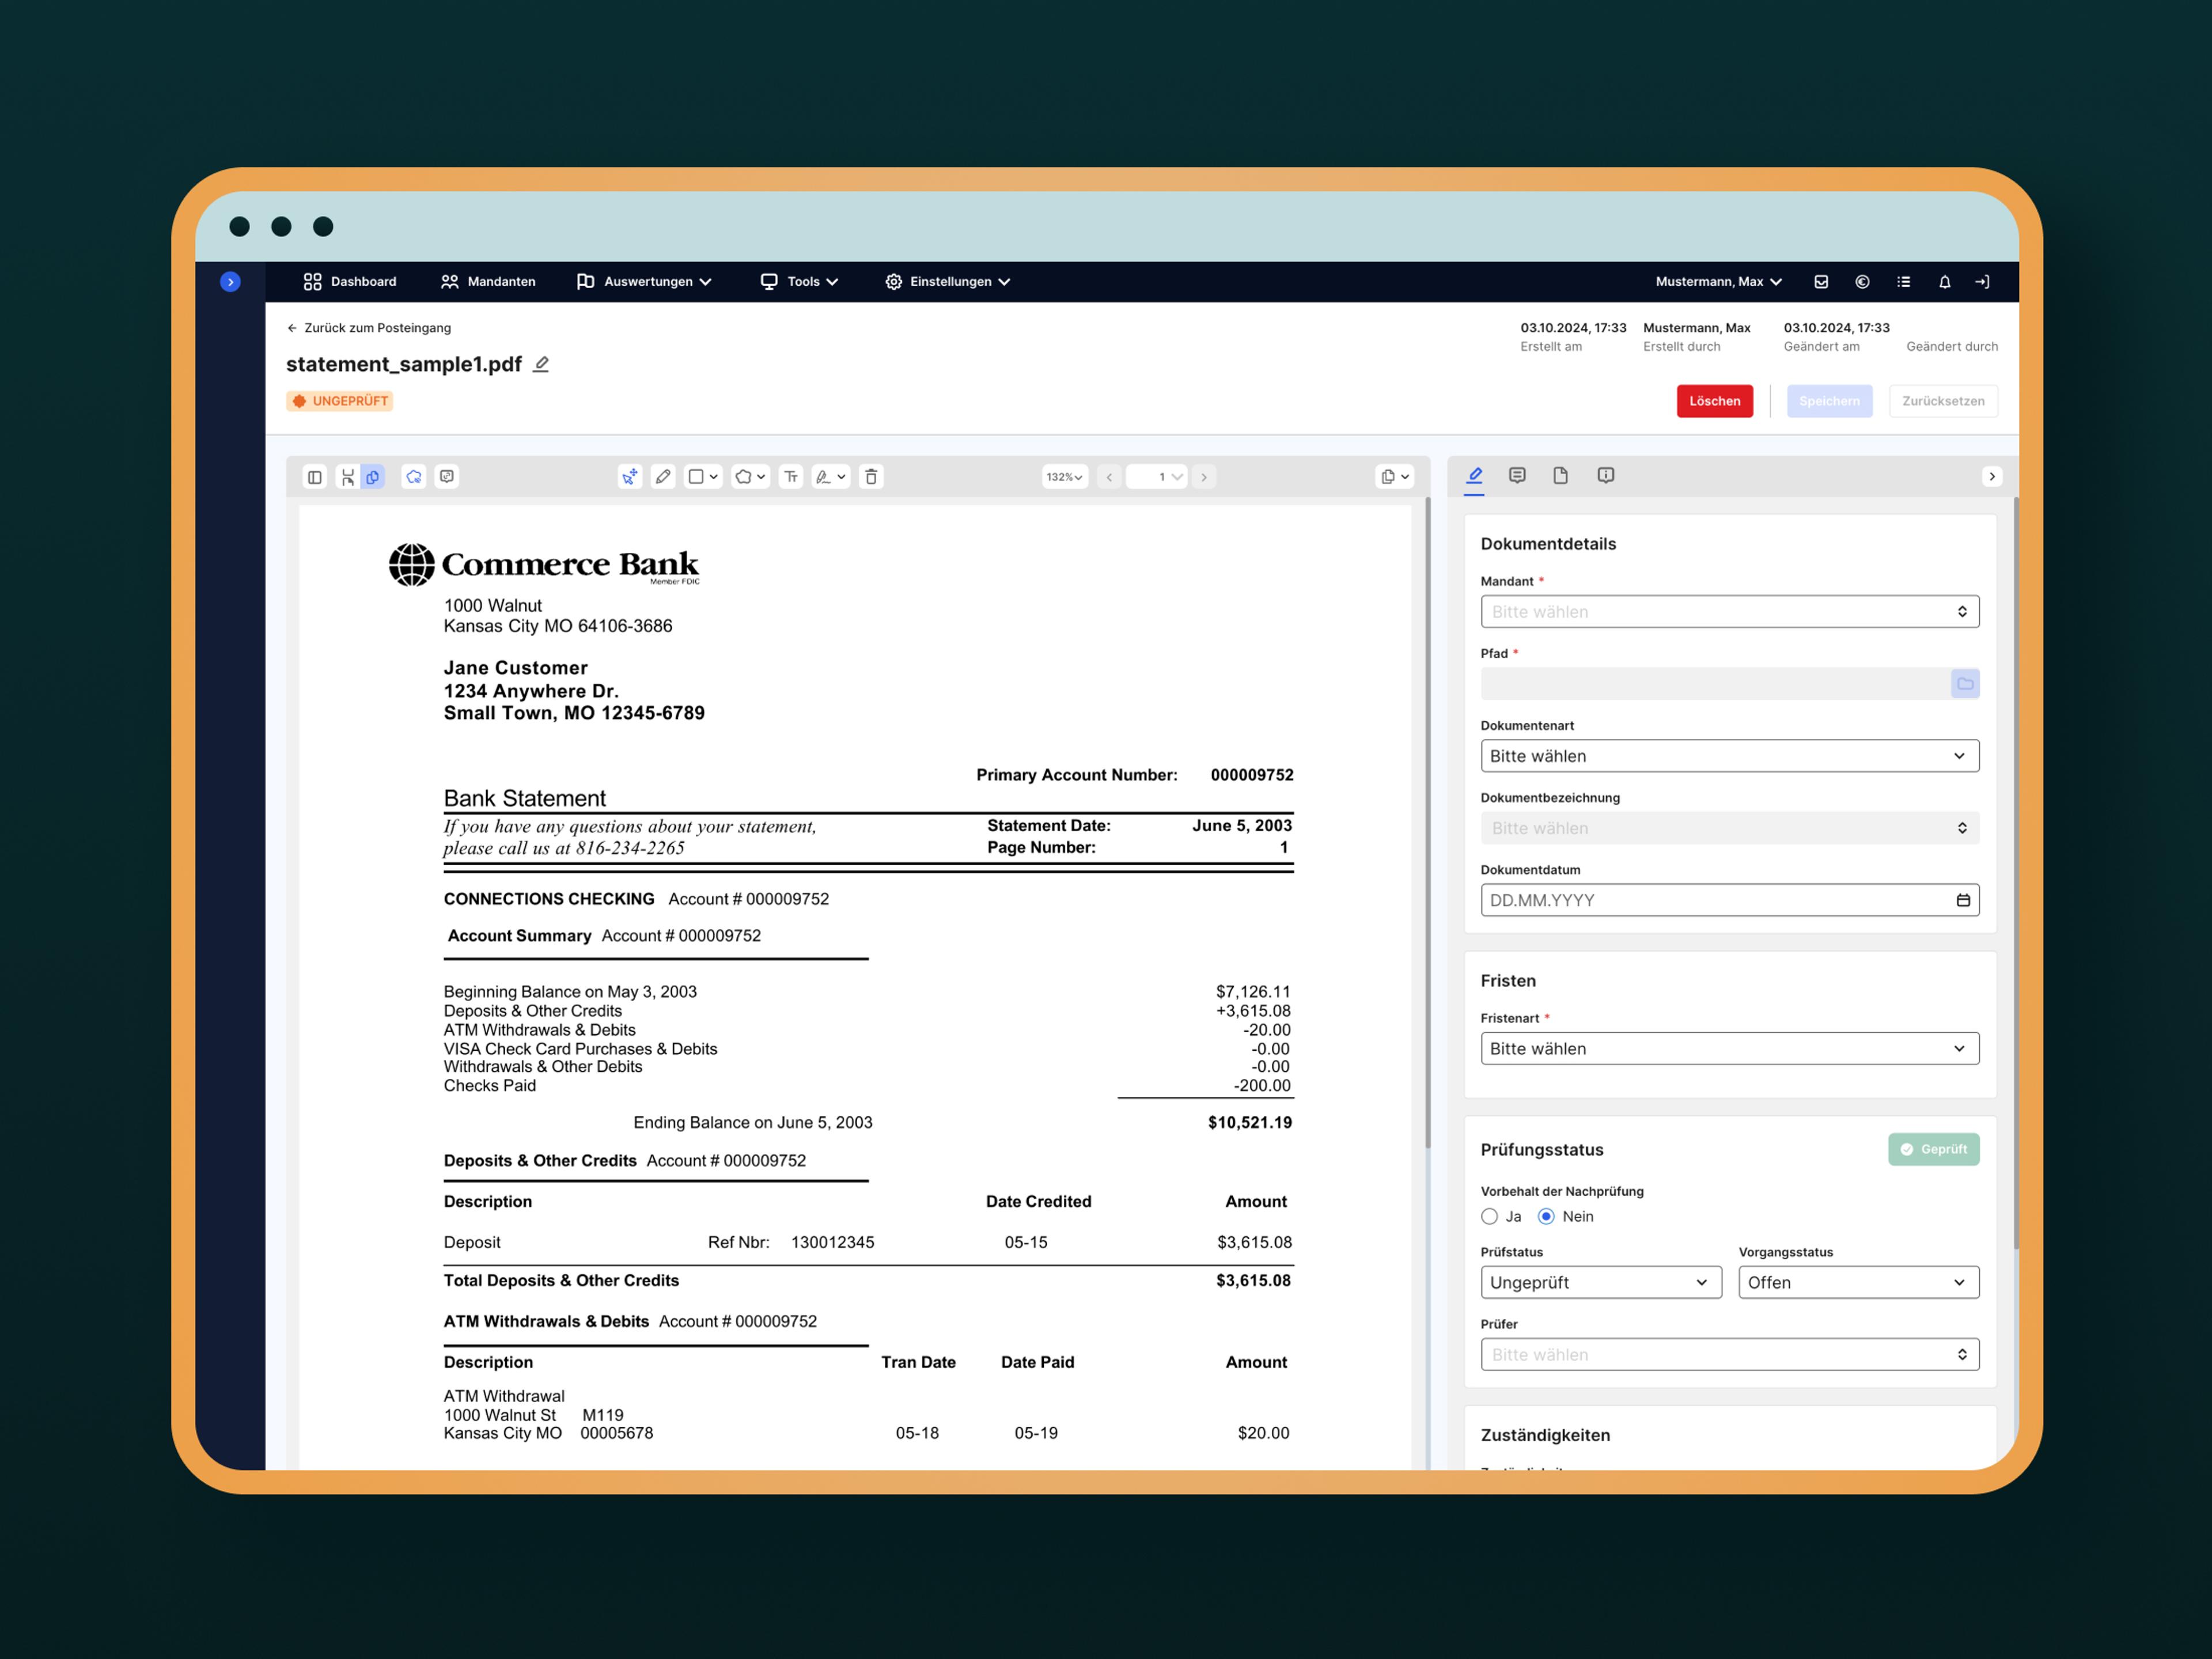Open the 132% zoom level dropdown
Image resolution: width=2212 pixels, height=1659 pixels.
[1064, 477]
